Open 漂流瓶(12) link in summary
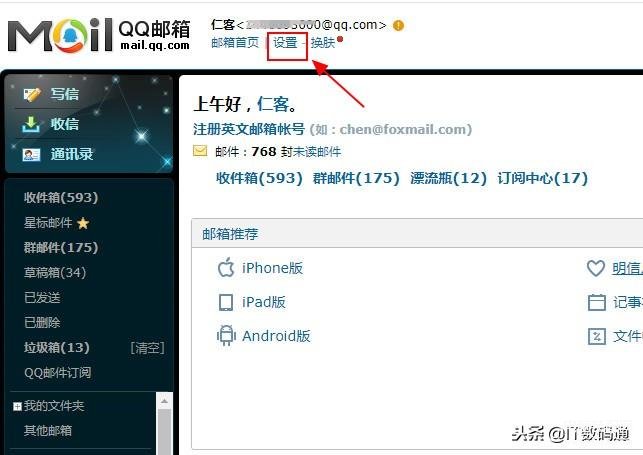643x455 pixels. pyautogui.click(x=449, y=178)
